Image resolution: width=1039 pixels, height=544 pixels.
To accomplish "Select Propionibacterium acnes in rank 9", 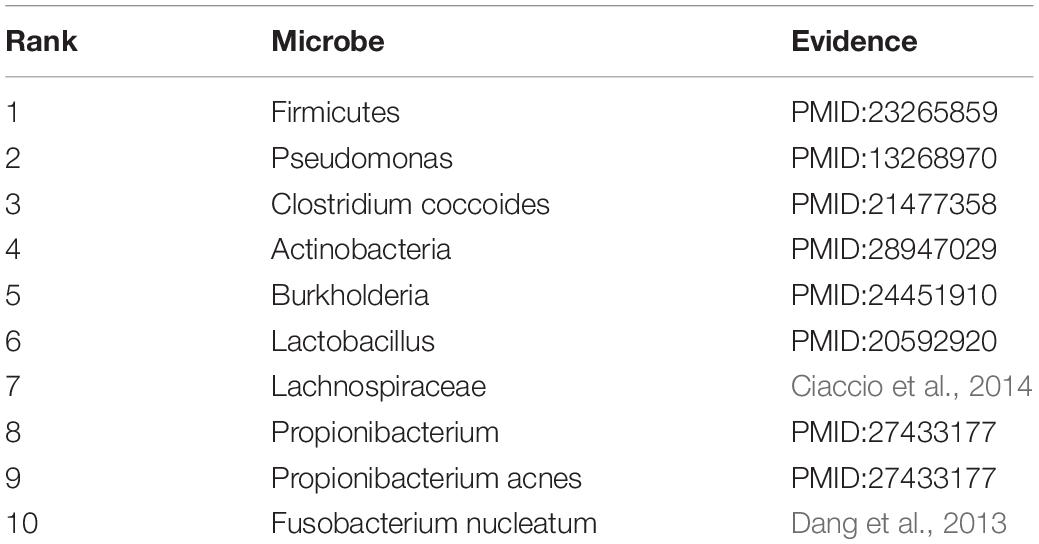I will 426,478.
